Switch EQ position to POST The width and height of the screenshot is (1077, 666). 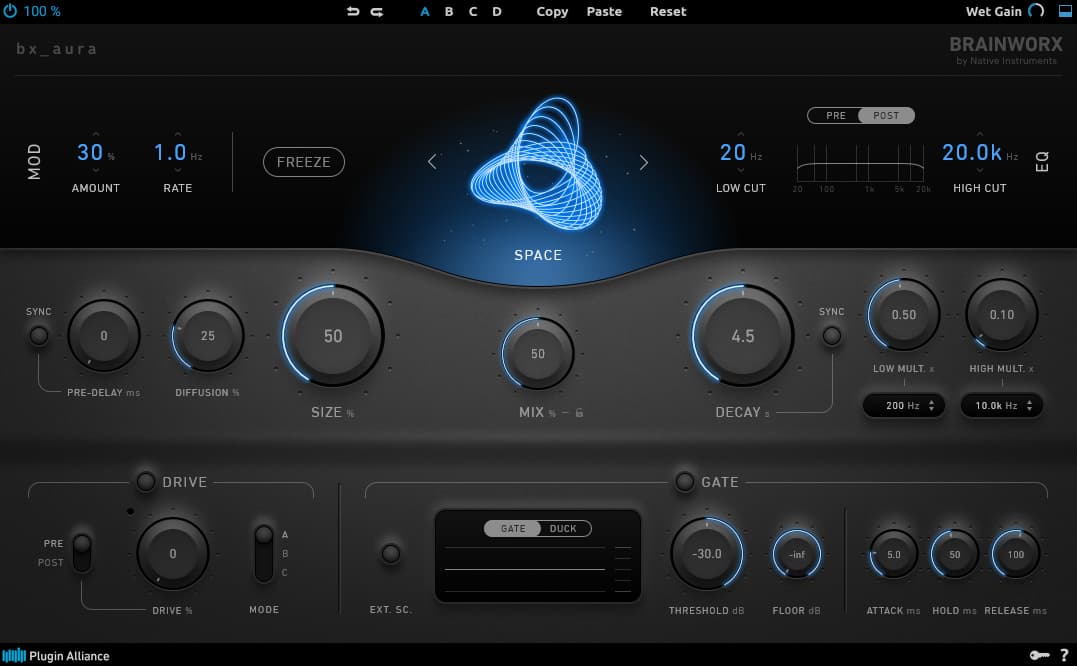886,115
